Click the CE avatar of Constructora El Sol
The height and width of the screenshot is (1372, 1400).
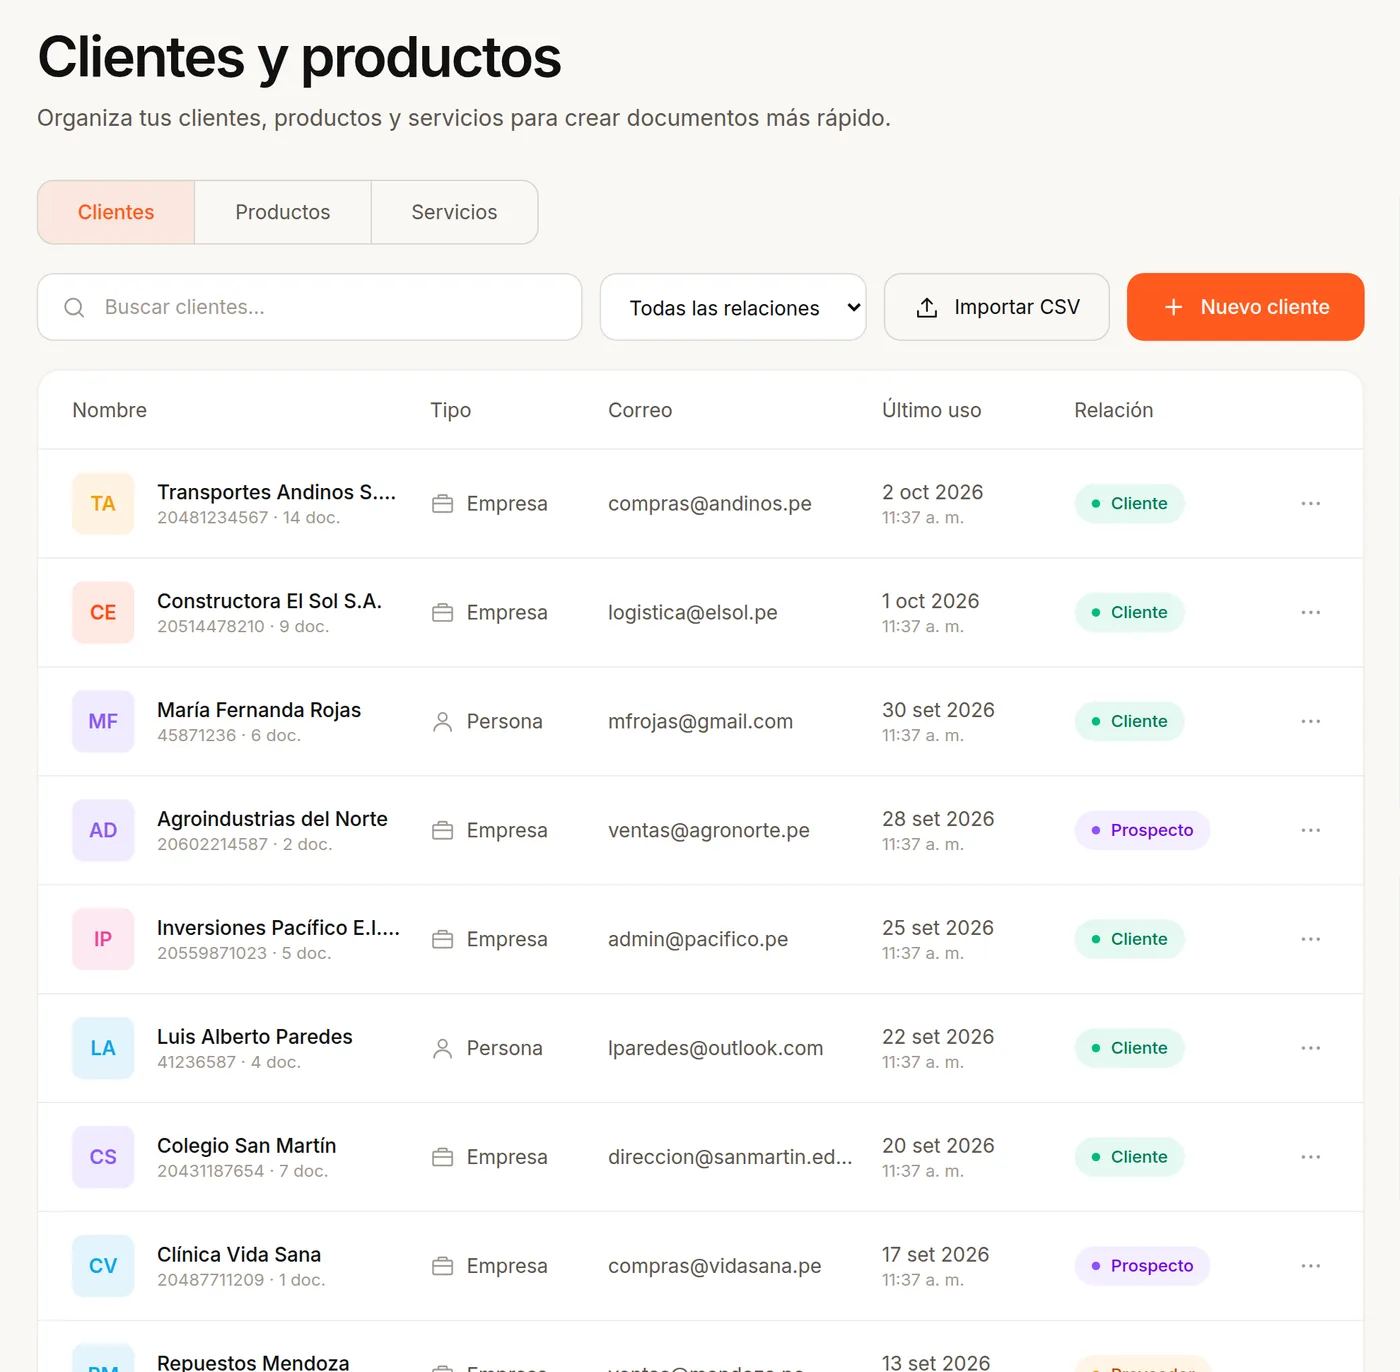tap(103, 612)
